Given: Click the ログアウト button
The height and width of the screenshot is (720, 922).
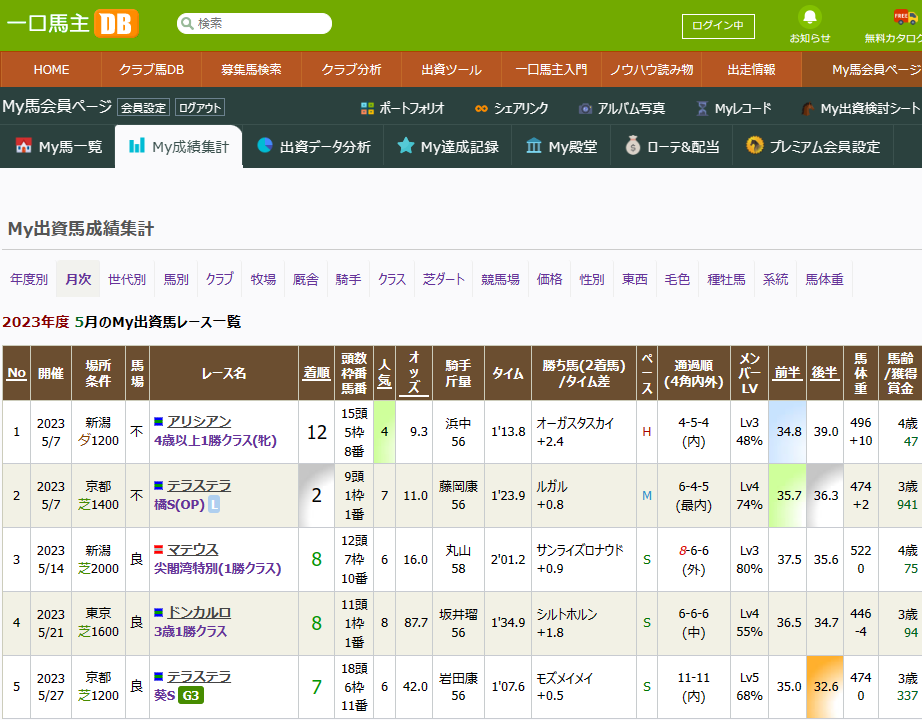Looking at the screenshot, I should pyautogui.click(x=200, y=108).
